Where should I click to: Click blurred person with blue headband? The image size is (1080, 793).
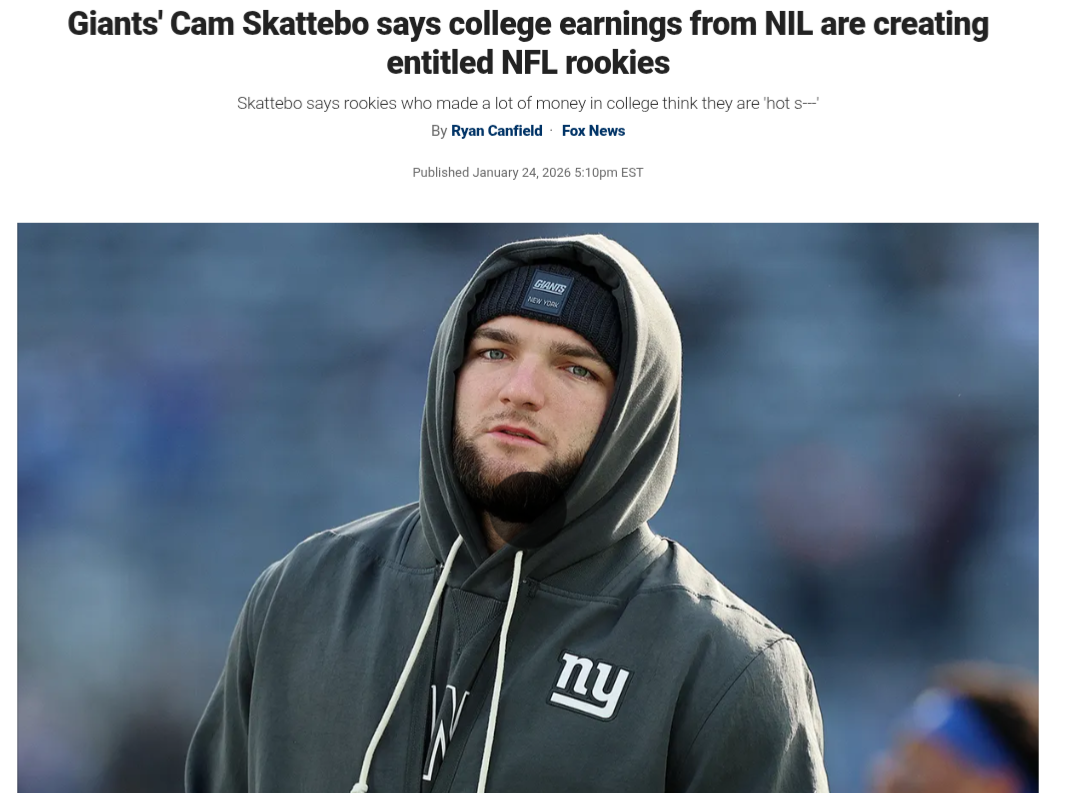[x=957, y=730]
